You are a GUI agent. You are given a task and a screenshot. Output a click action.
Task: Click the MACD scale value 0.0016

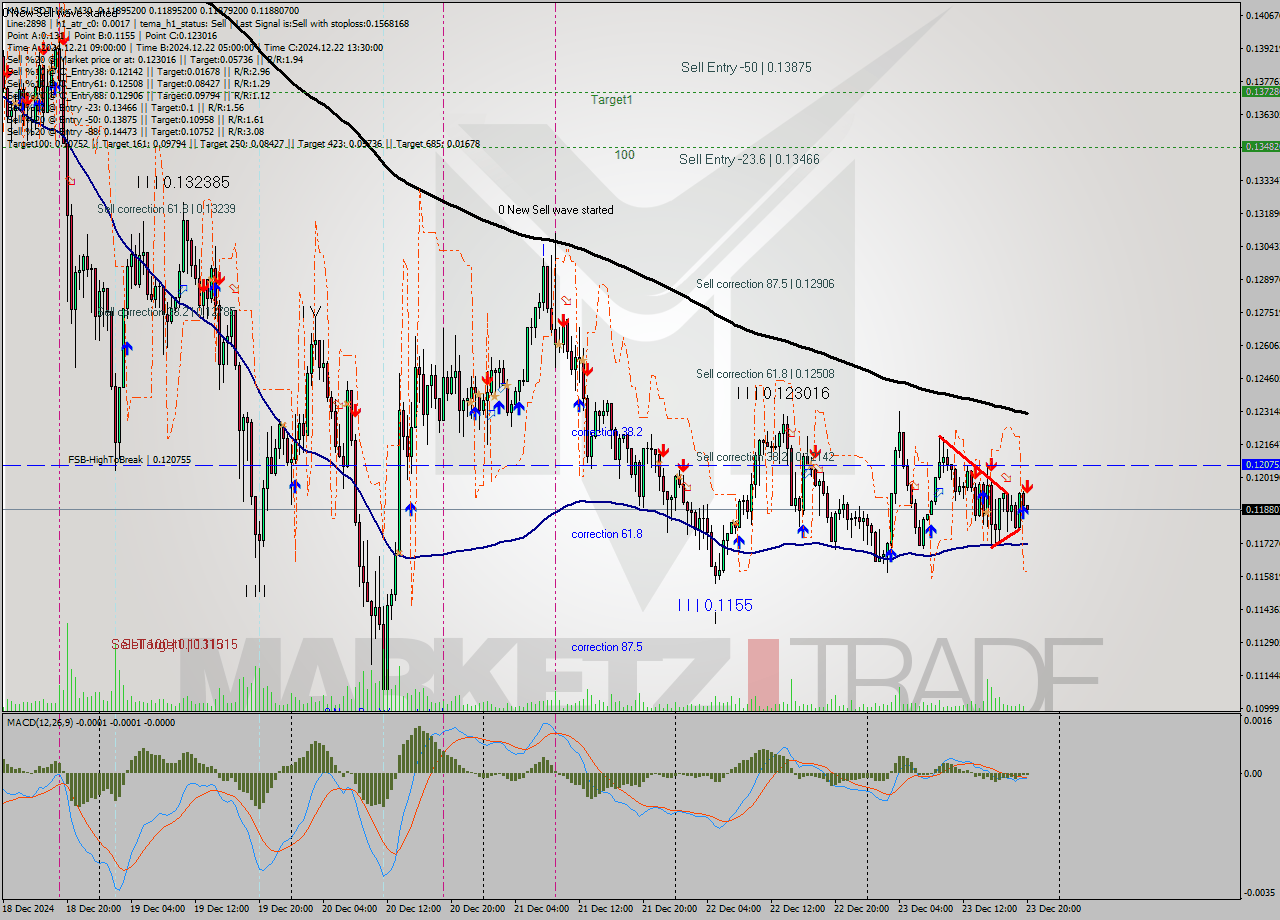tap(1258, 720)
